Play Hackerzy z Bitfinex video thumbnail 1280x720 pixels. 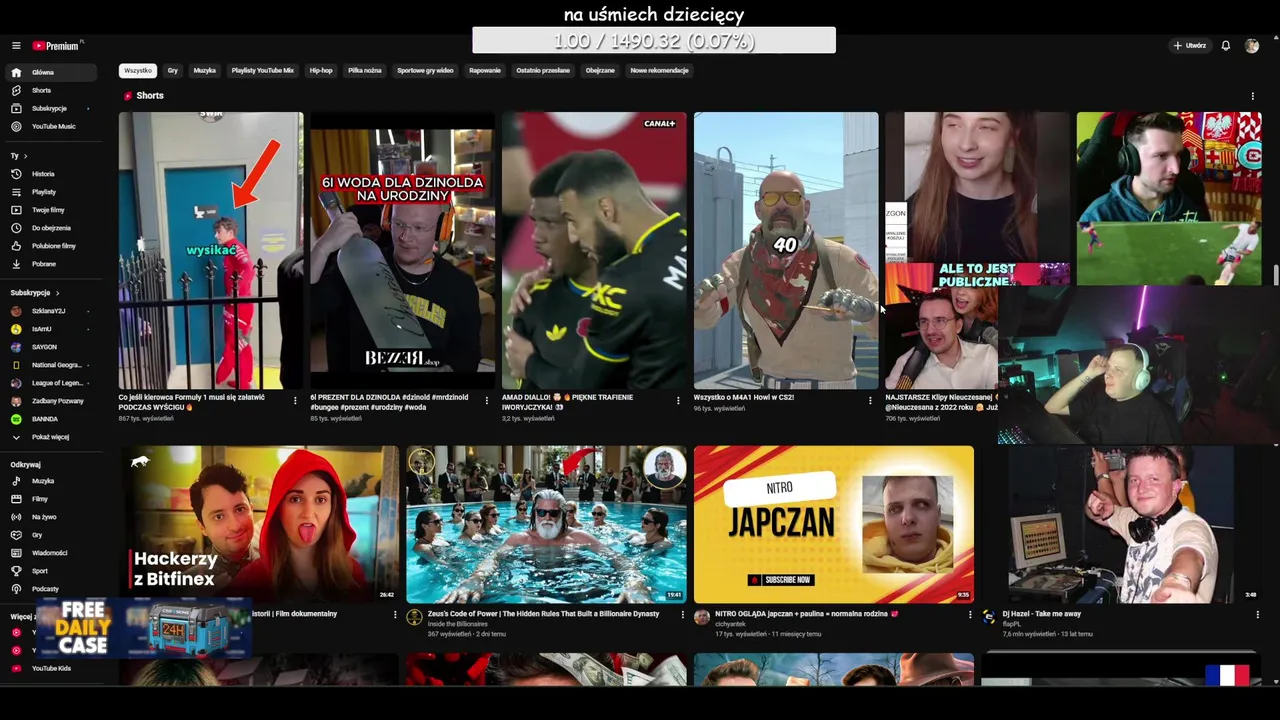point(259,524)
